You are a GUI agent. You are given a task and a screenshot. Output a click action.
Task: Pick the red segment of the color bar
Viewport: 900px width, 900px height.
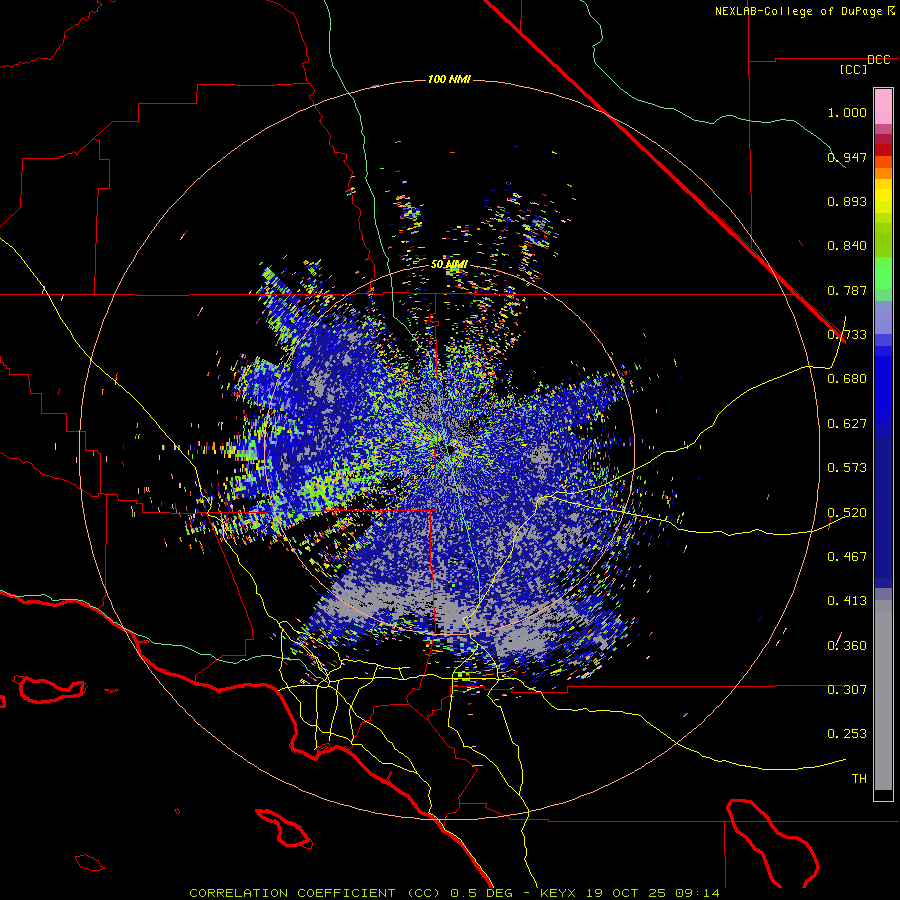[883, 149]
